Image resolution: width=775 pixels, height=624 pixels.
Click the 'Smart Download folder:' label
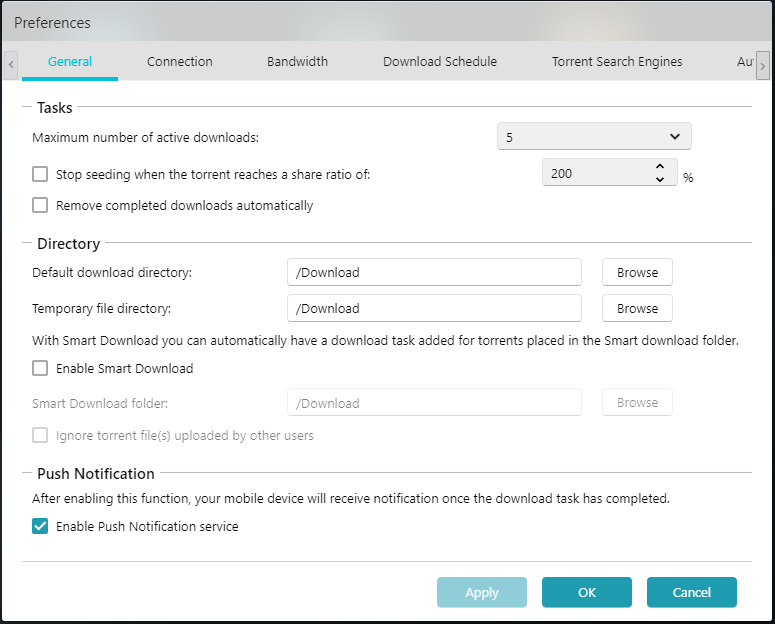[100, 403]
